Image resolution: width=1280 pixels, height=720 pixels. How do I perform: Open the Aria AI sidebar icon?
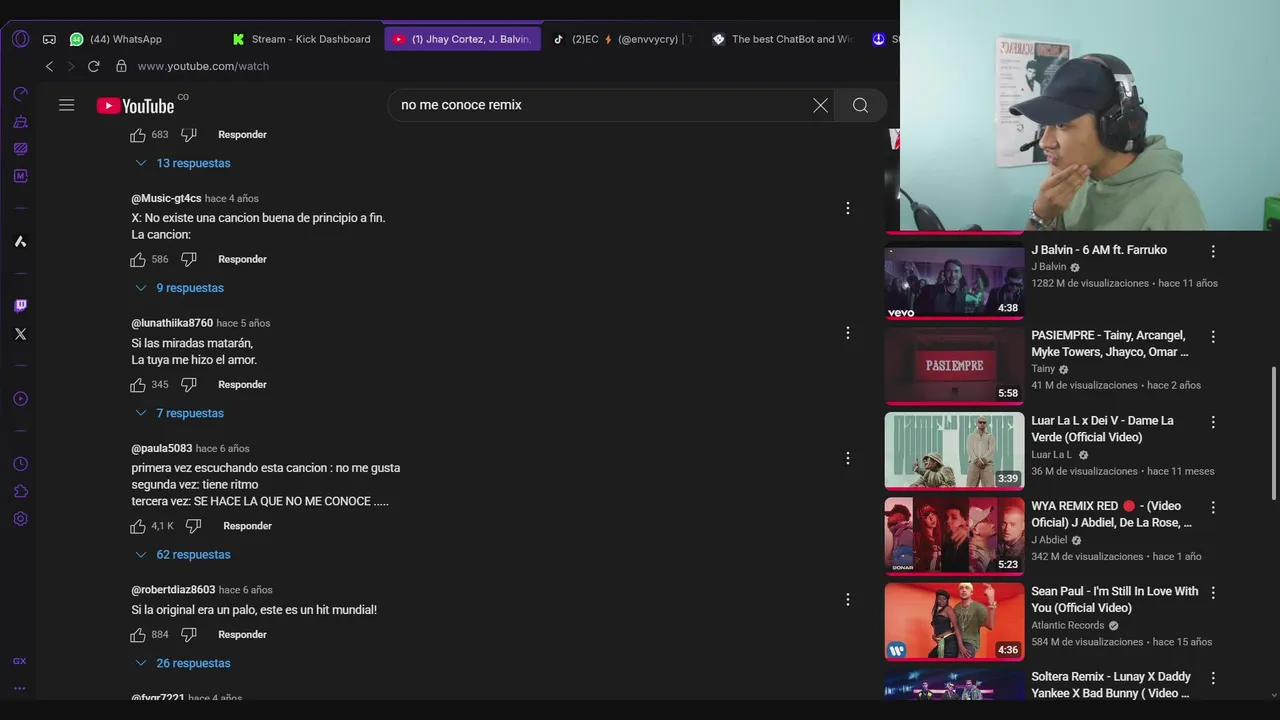click(20, 241)
